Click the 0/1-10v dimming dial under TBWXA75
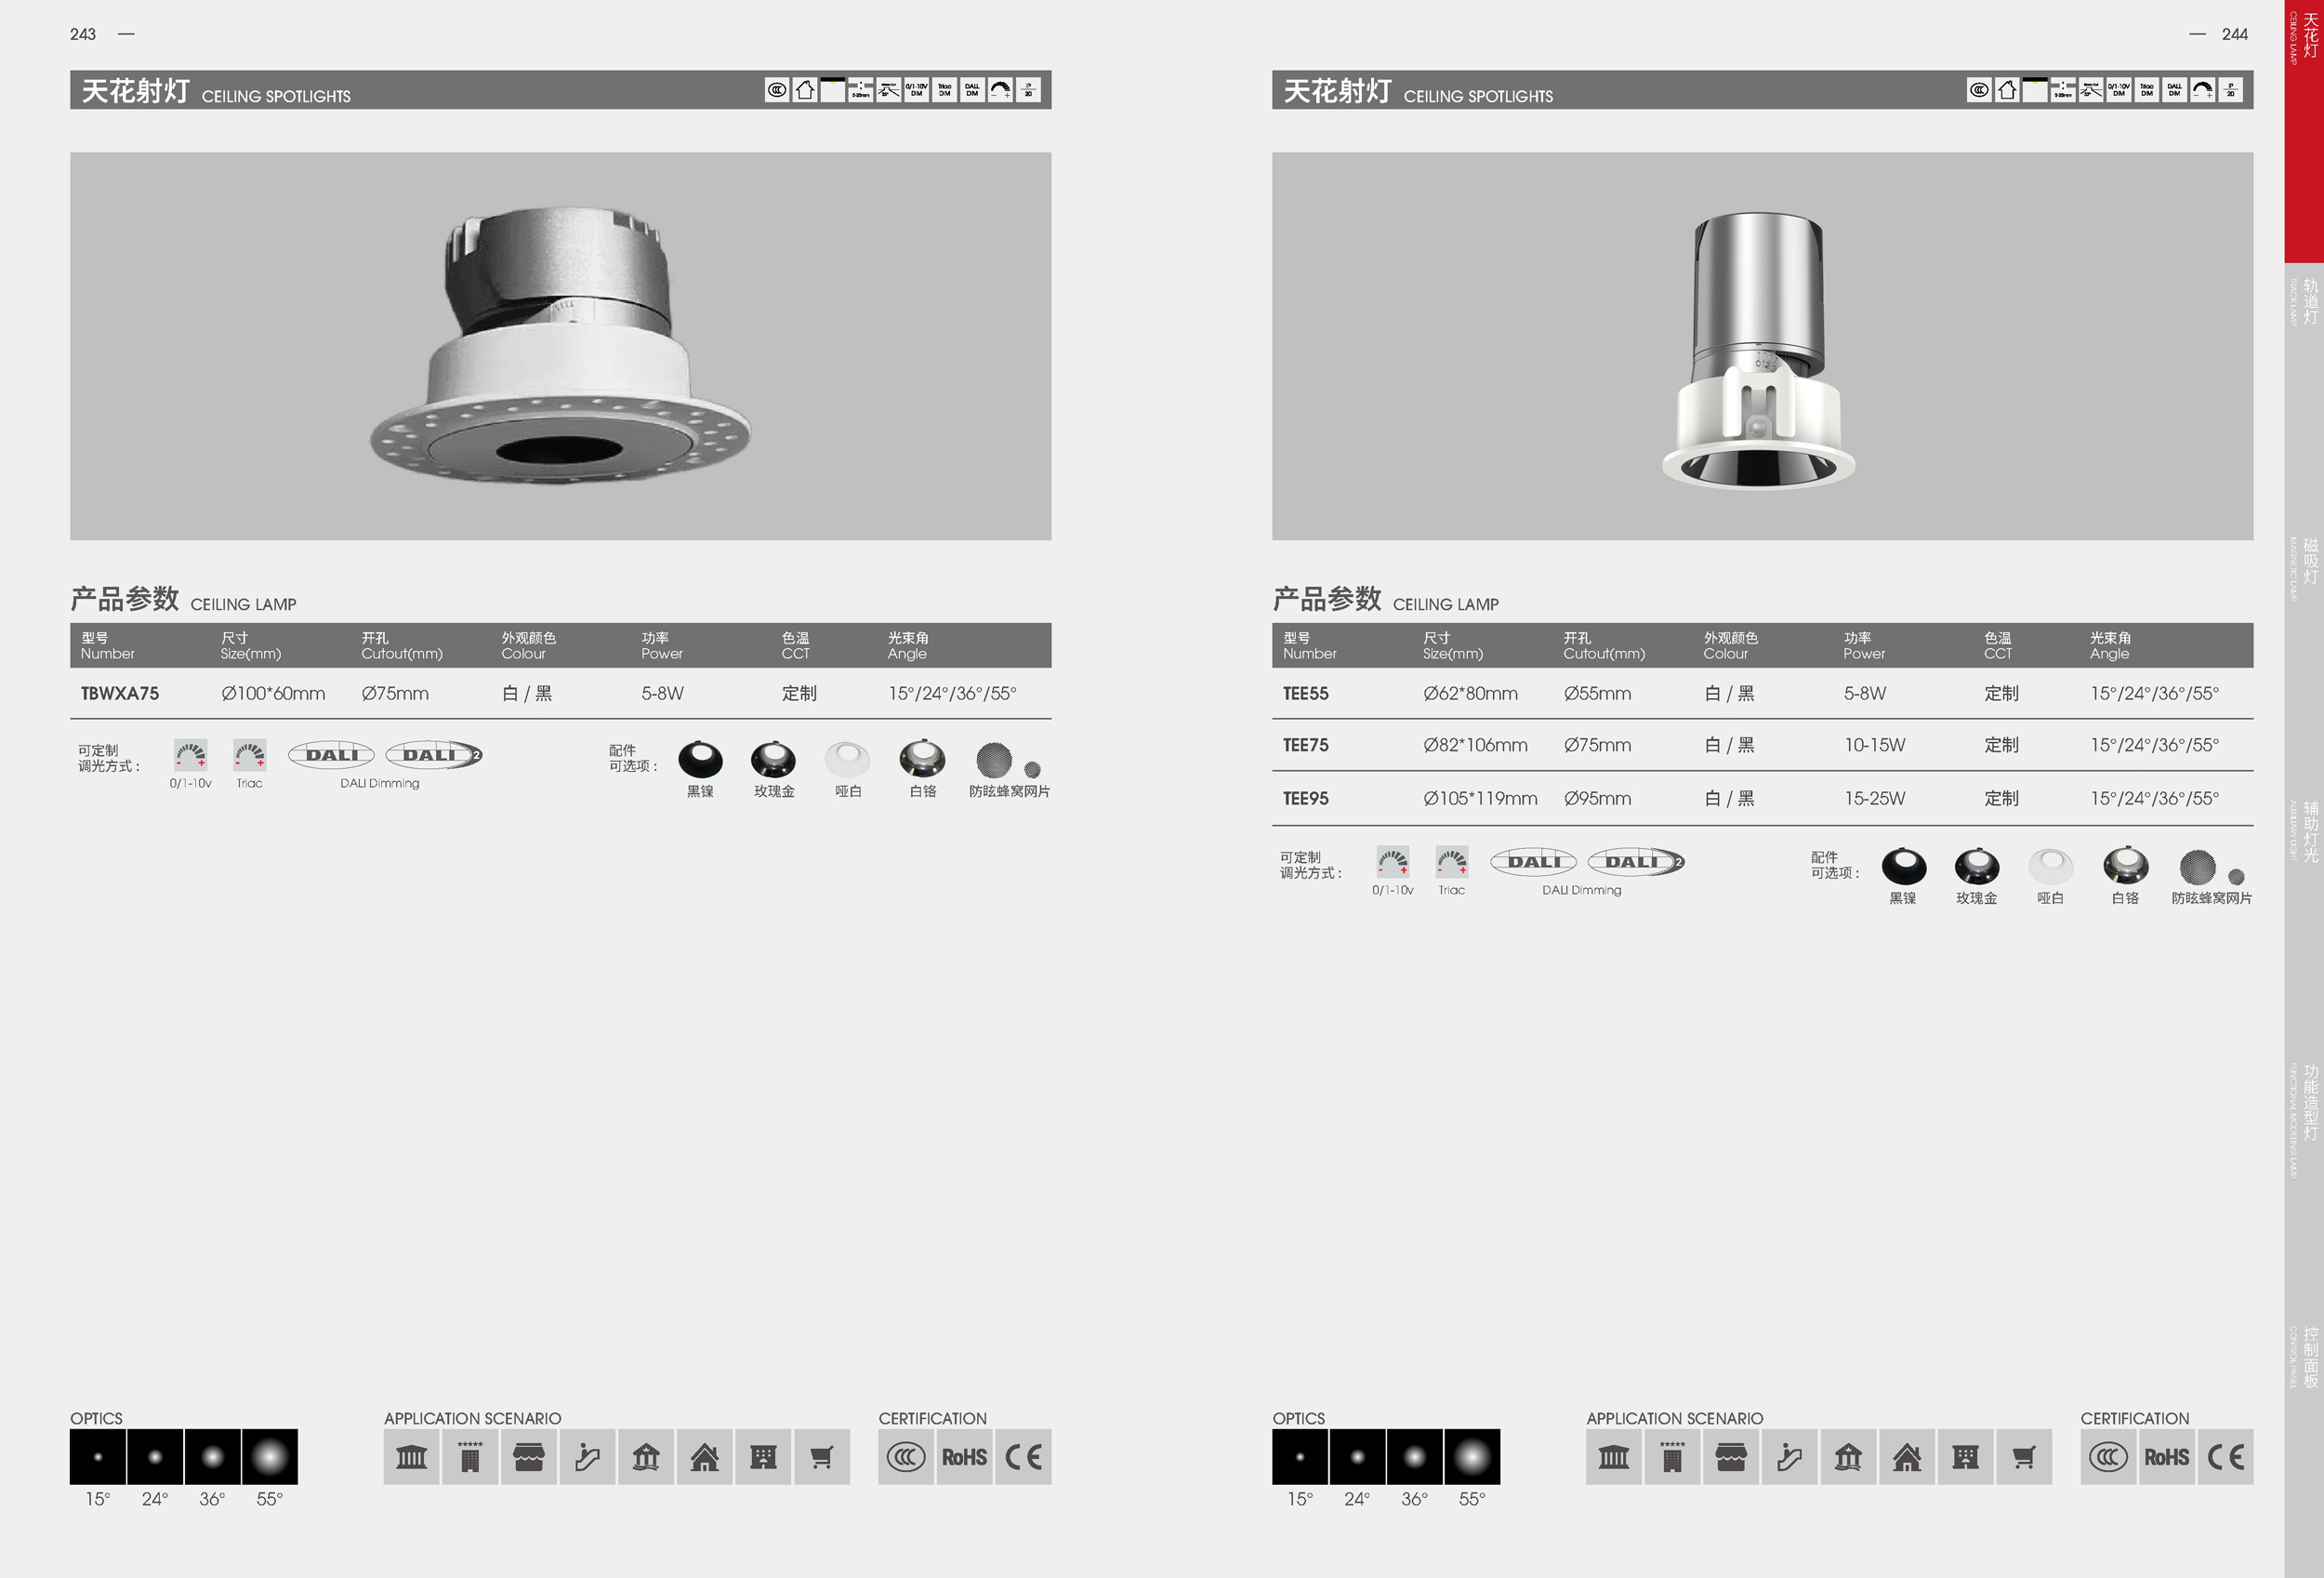This screenshot has height=1578, width=2324. [x=190, y=755]
